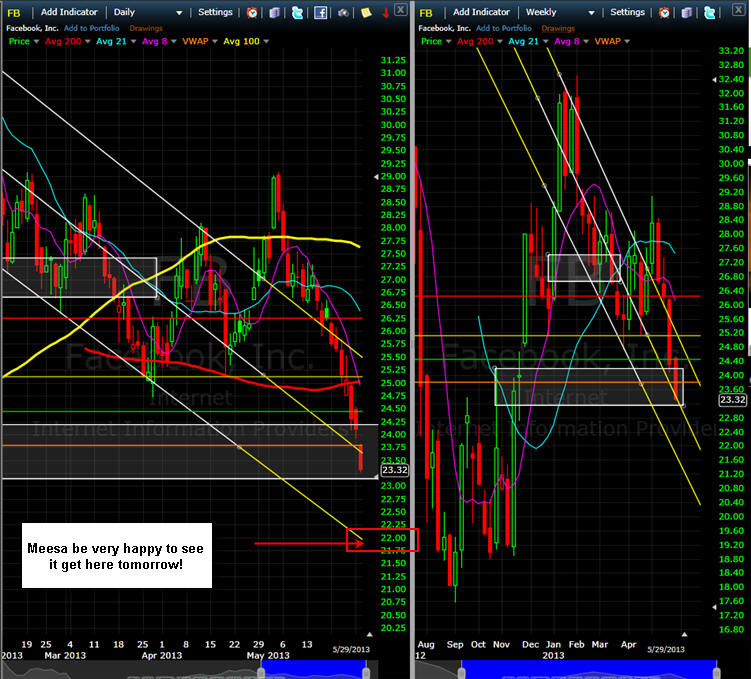The width and height of the screenshot is (751, 679).
Task: Share the Daily chart via Facebook icon
Action: click(x=320, y=12)
